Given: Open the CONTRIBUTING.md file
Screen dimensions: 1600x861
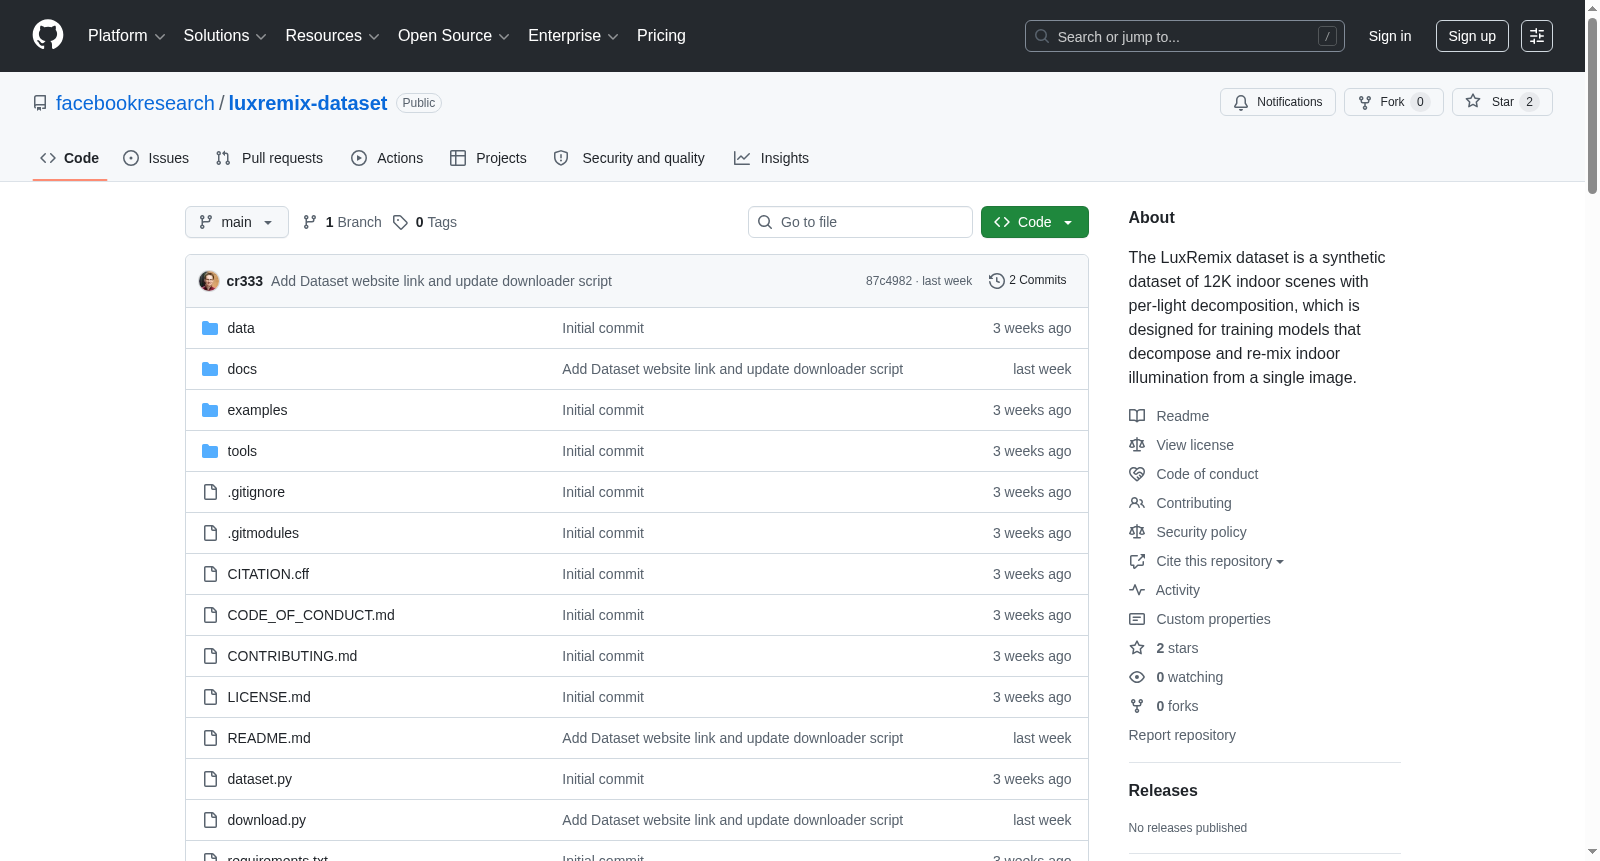Looking at the screenshot, I should [292, 656].
